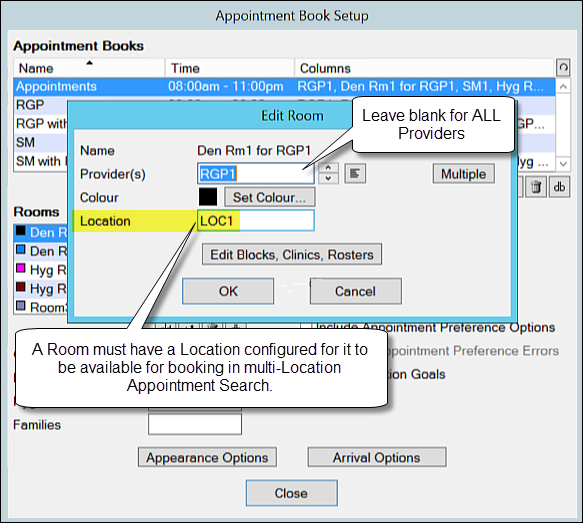The height and width of the screenshot is (523, 583).
Task: Sort Appointment Books by Name column
Action: (89, 68)
